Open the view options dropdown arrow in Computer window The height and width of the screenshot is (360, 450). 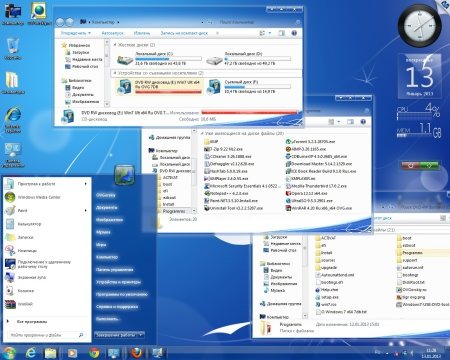pyautogui.click(x=270, y=33)
